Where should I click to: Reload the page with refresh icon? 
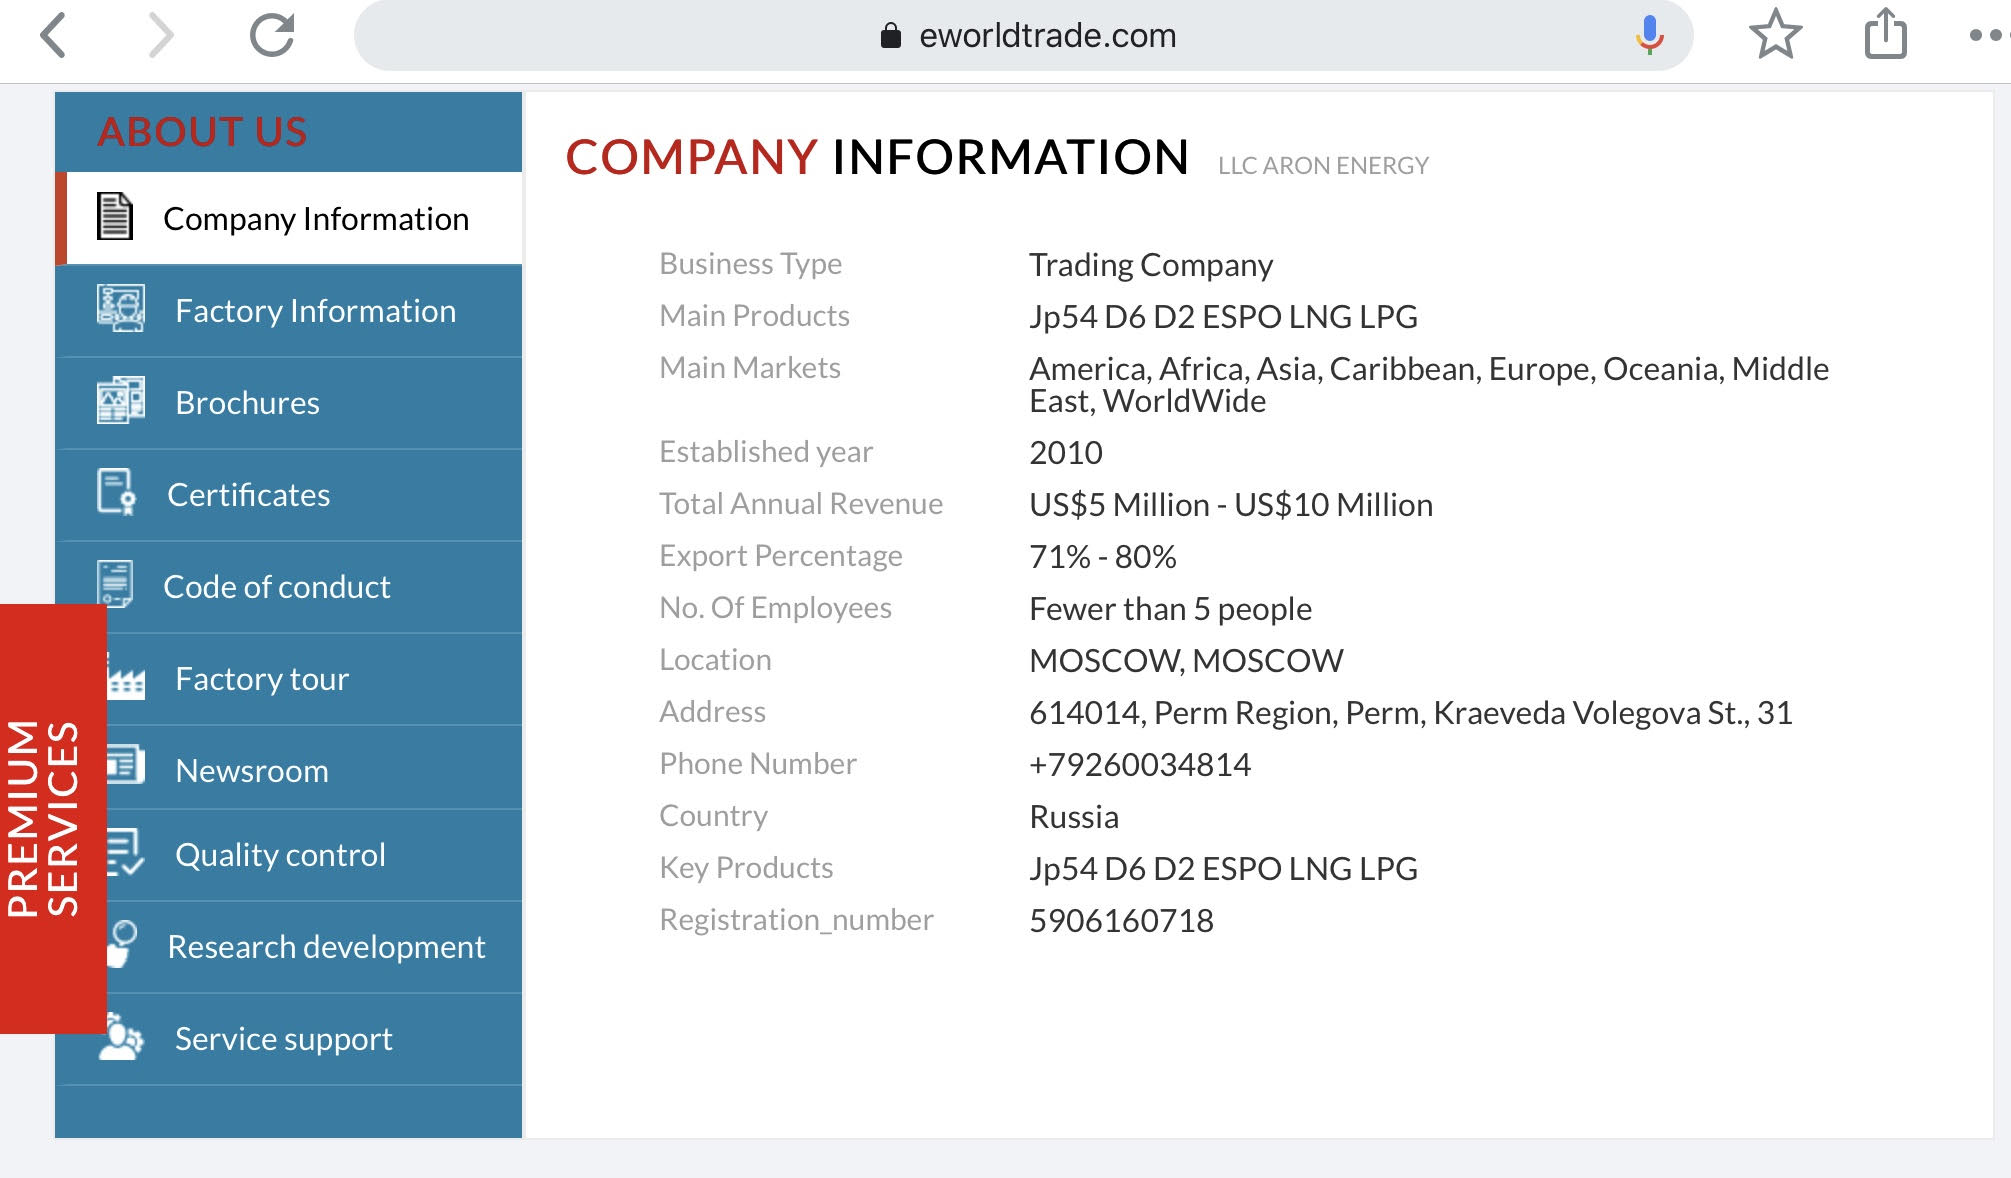[x=272, y=36]
